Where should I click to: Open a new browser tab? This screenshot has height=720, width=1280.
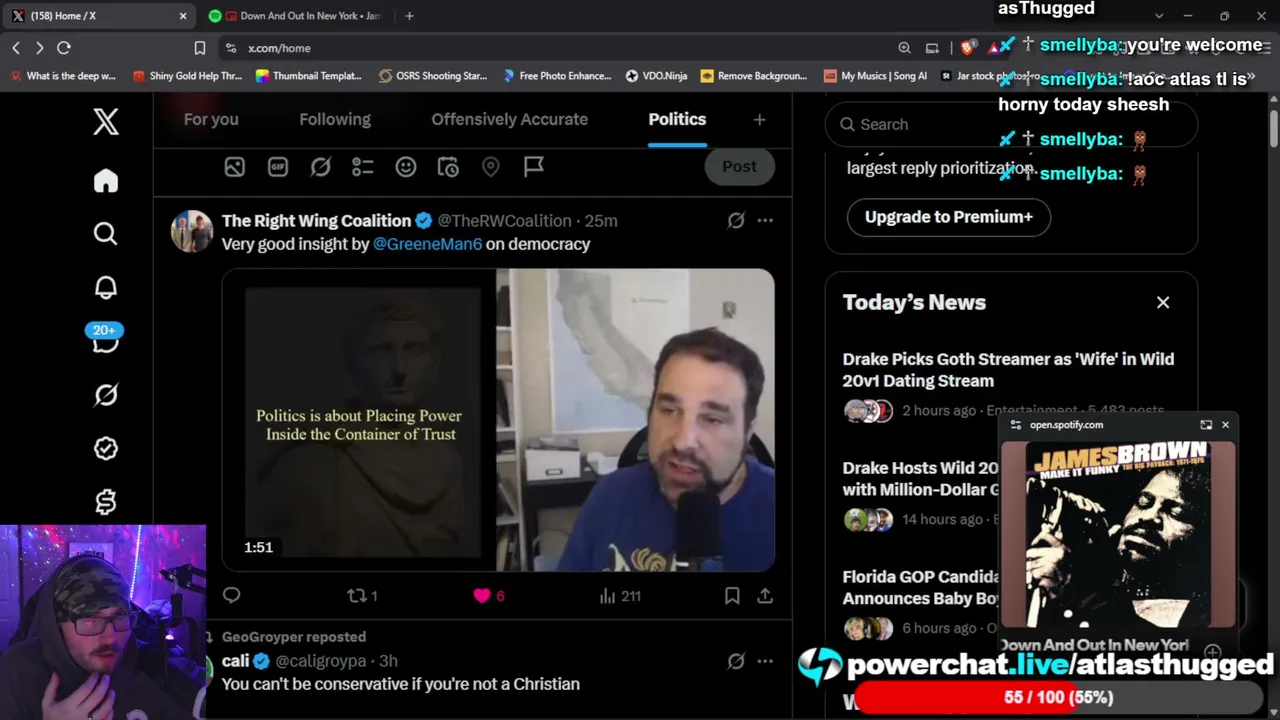pos(409,16)
